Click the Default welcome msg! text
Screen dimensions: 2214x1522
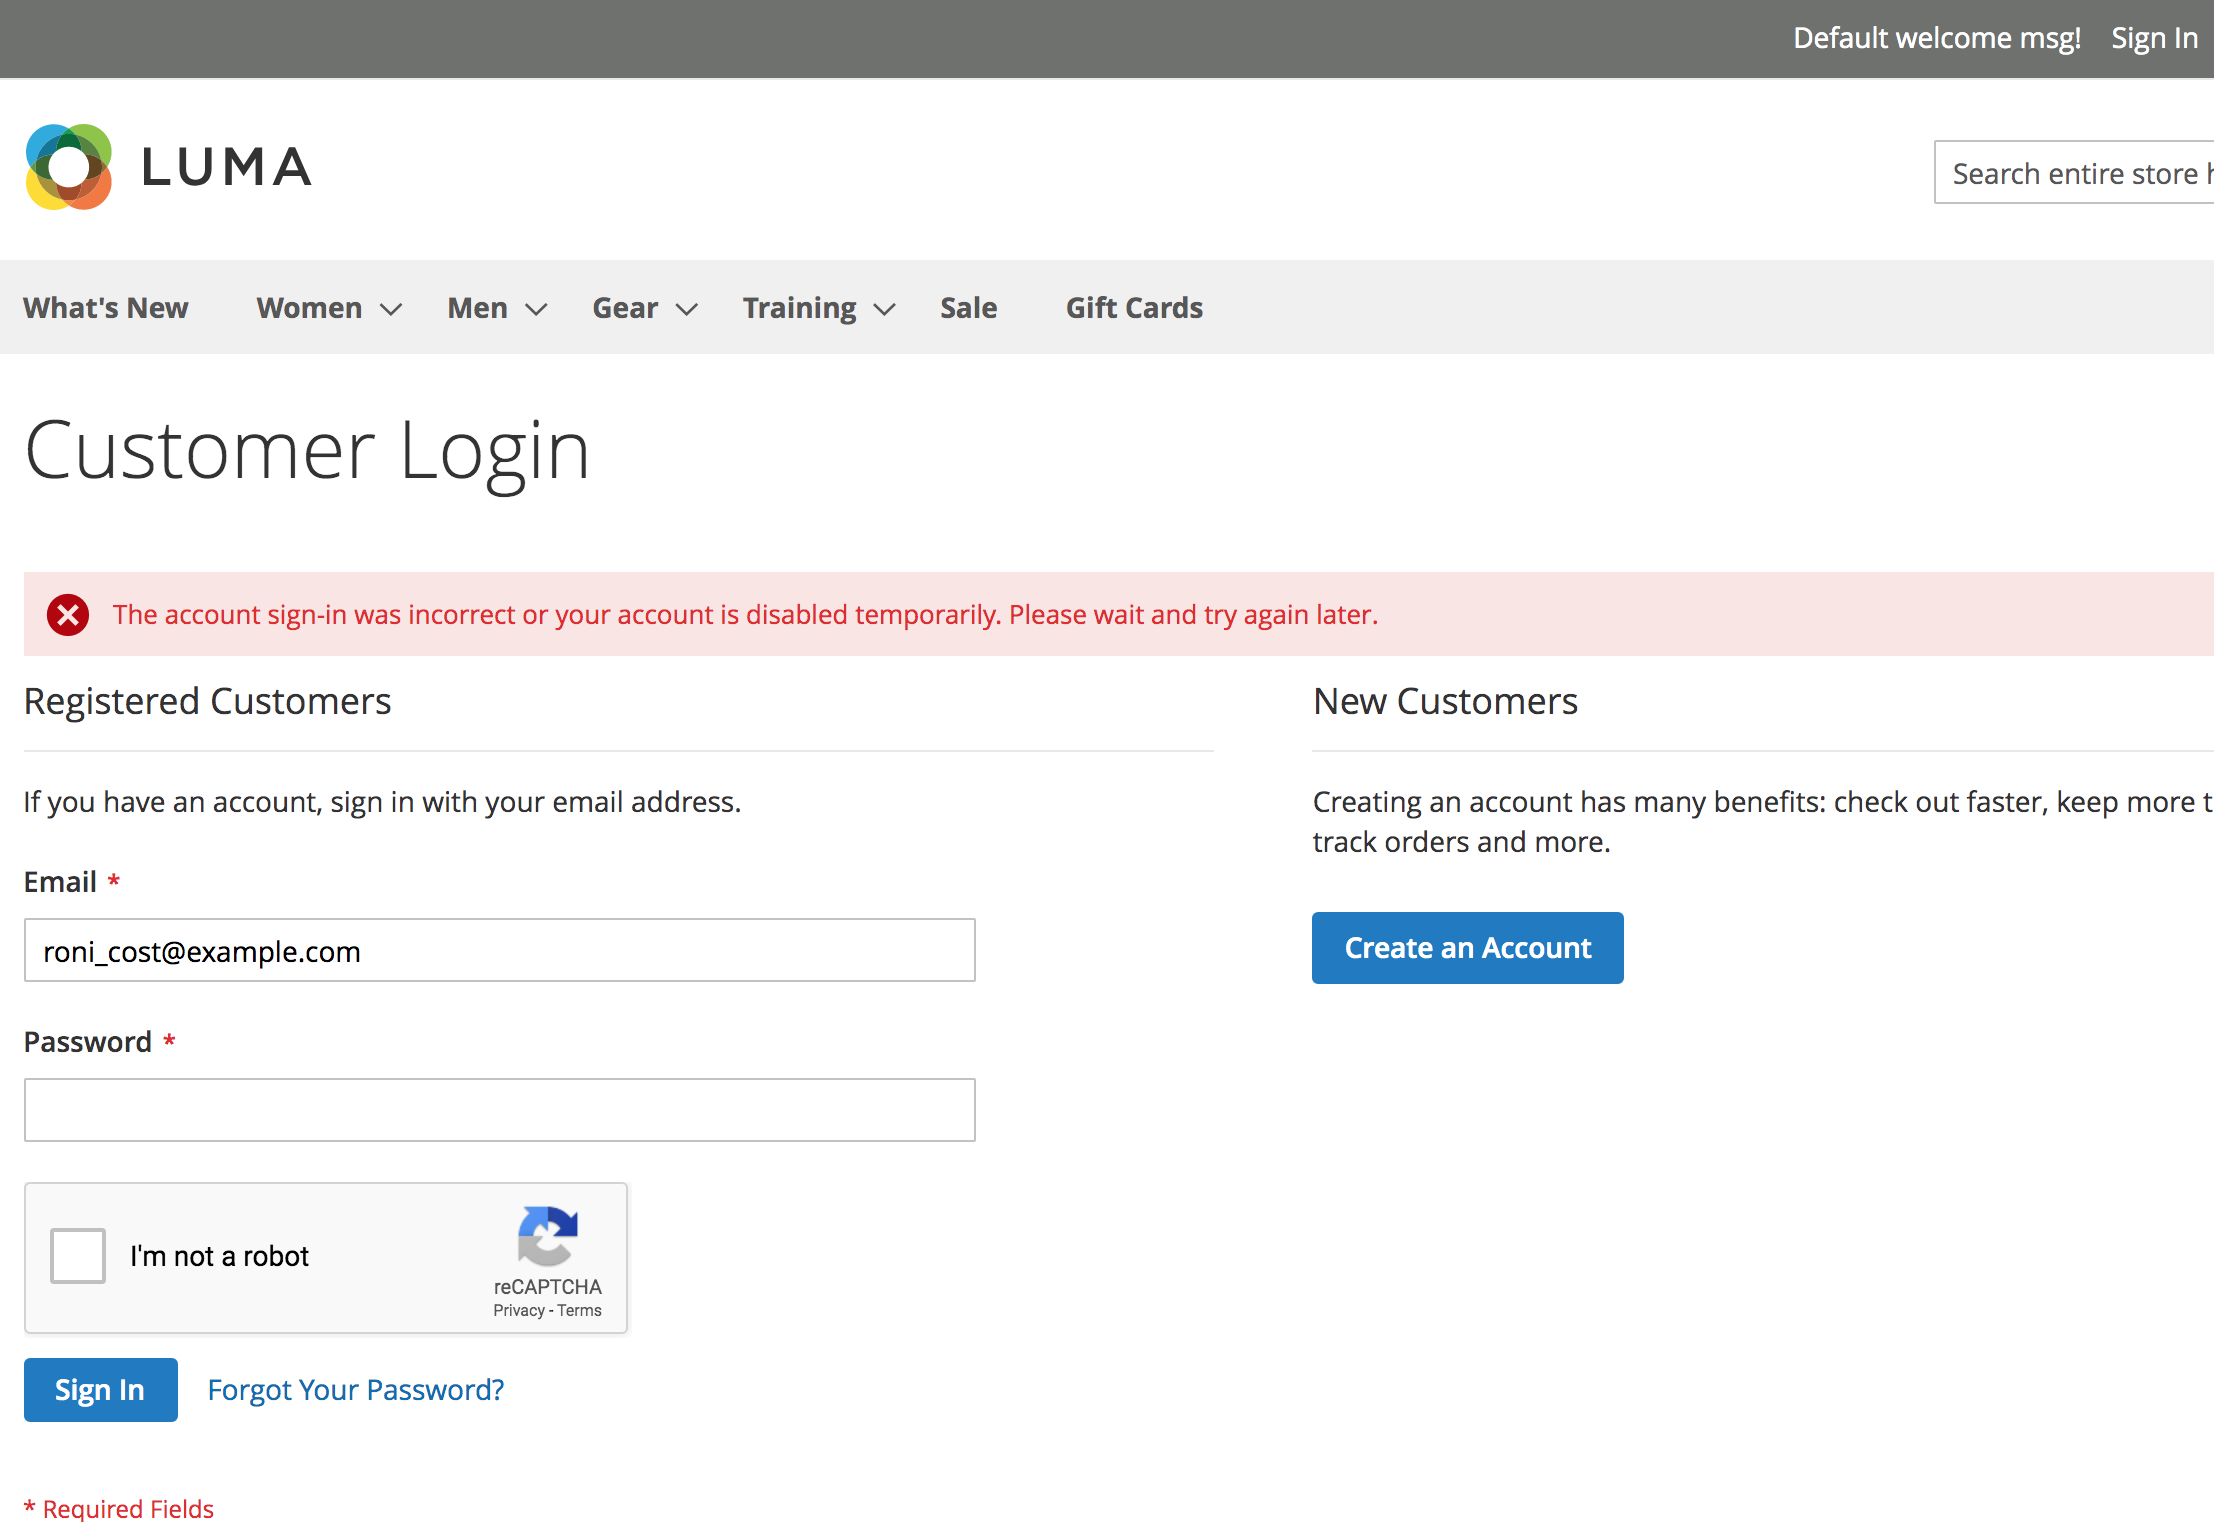pos(1937,38)
